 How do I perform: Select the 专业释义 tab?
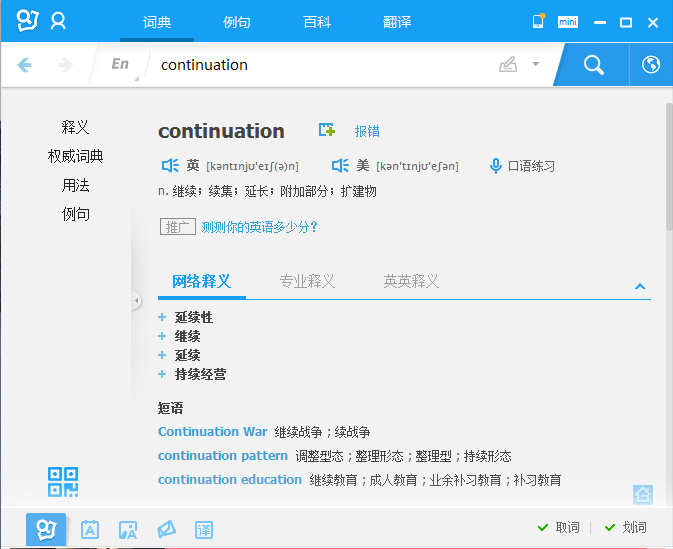point(307,282)
